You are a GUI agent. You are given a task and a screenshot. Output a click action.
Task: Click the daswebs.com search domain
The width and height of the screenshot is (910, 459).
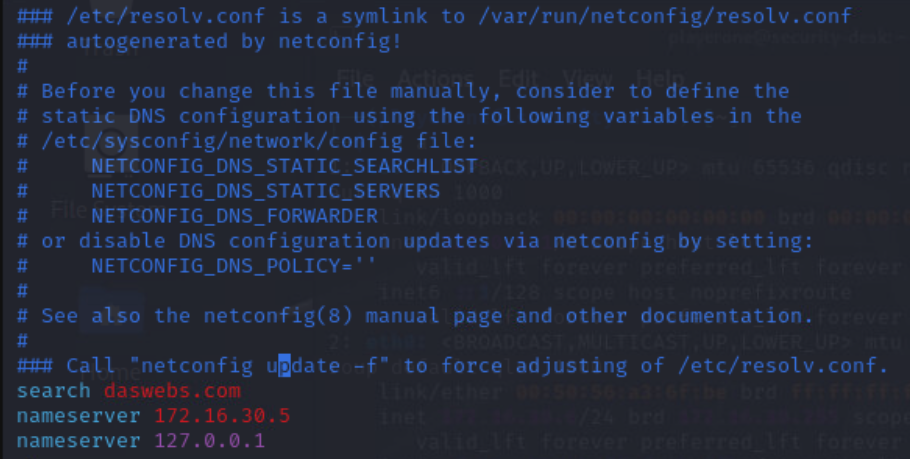point(172,391)
